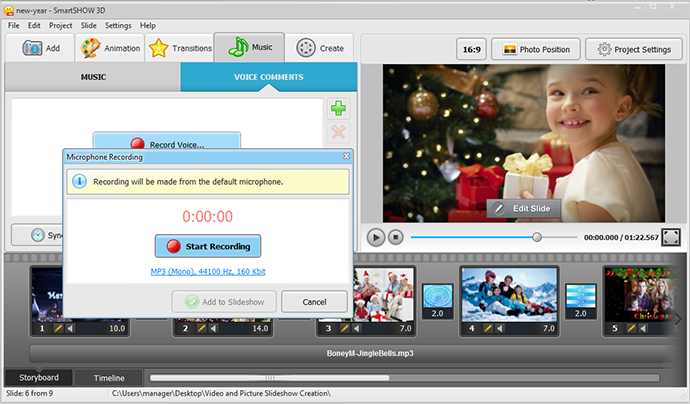
Task: Click storyboard right scroll arrow
Action: (678, 319)
